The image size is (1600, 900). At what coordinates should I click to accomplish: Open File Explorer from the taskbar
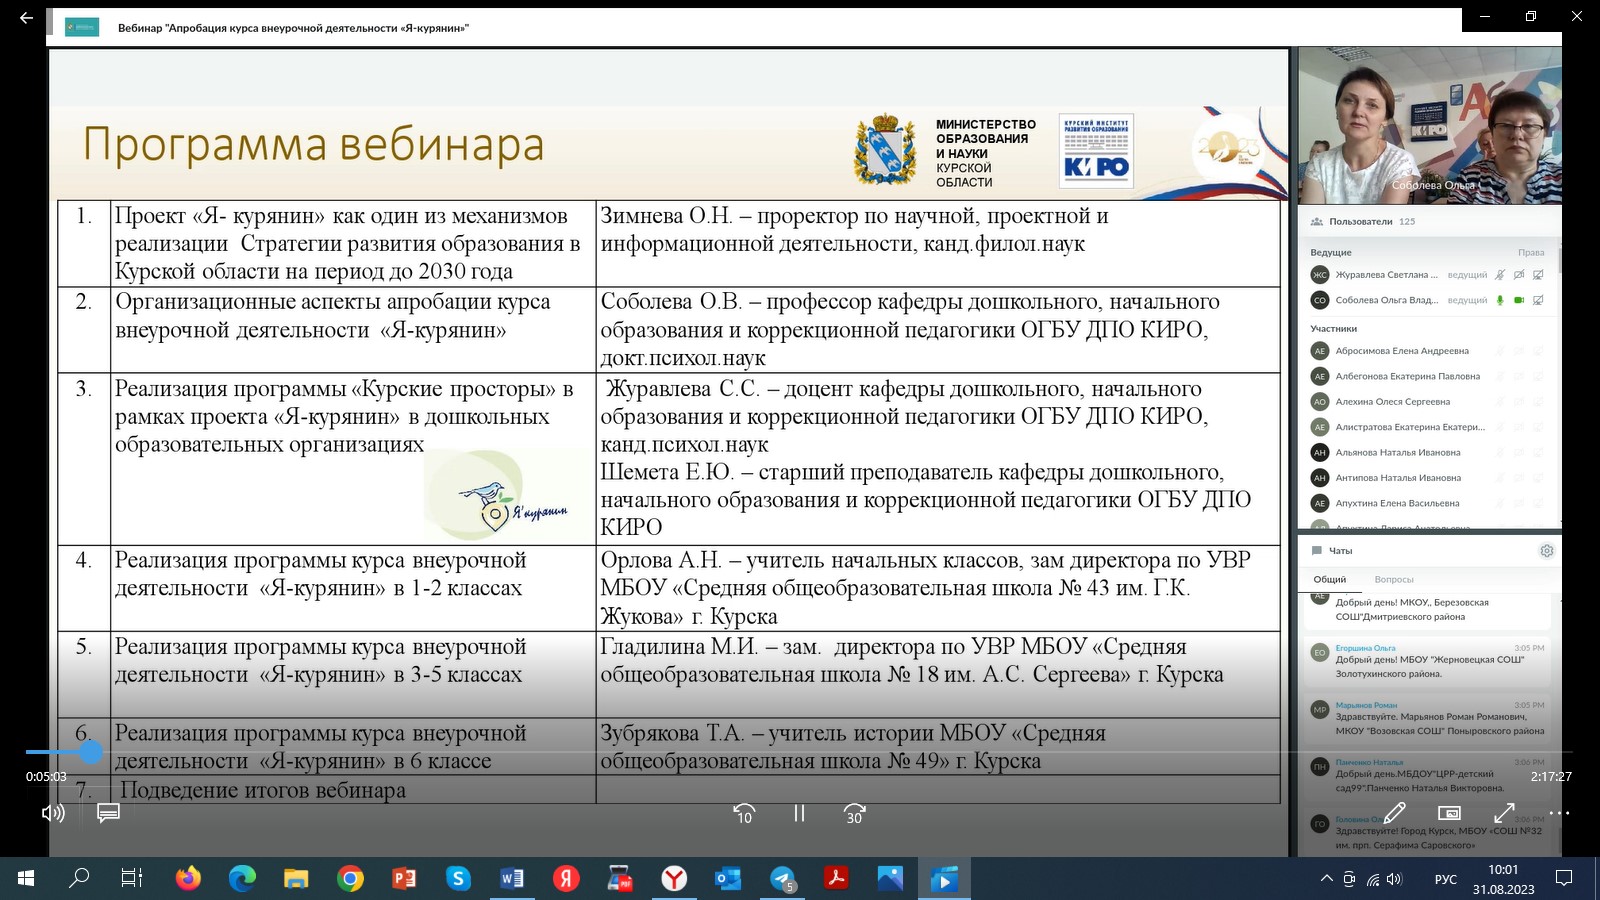point(296,878)
